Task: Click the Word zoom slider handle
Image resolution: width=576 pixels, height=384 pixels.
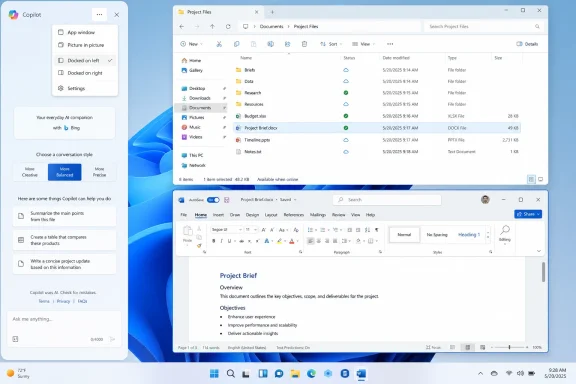Action: click(509, 347)
